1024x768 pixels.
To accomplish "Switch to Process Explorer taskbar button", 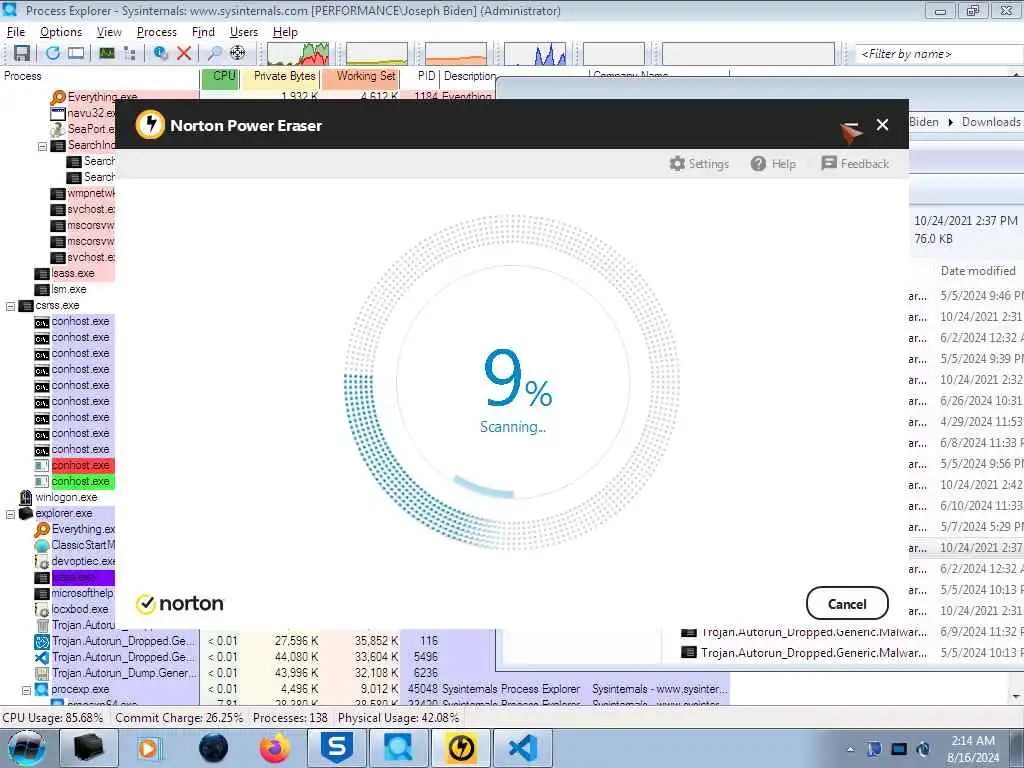I will tap(398, 748).
